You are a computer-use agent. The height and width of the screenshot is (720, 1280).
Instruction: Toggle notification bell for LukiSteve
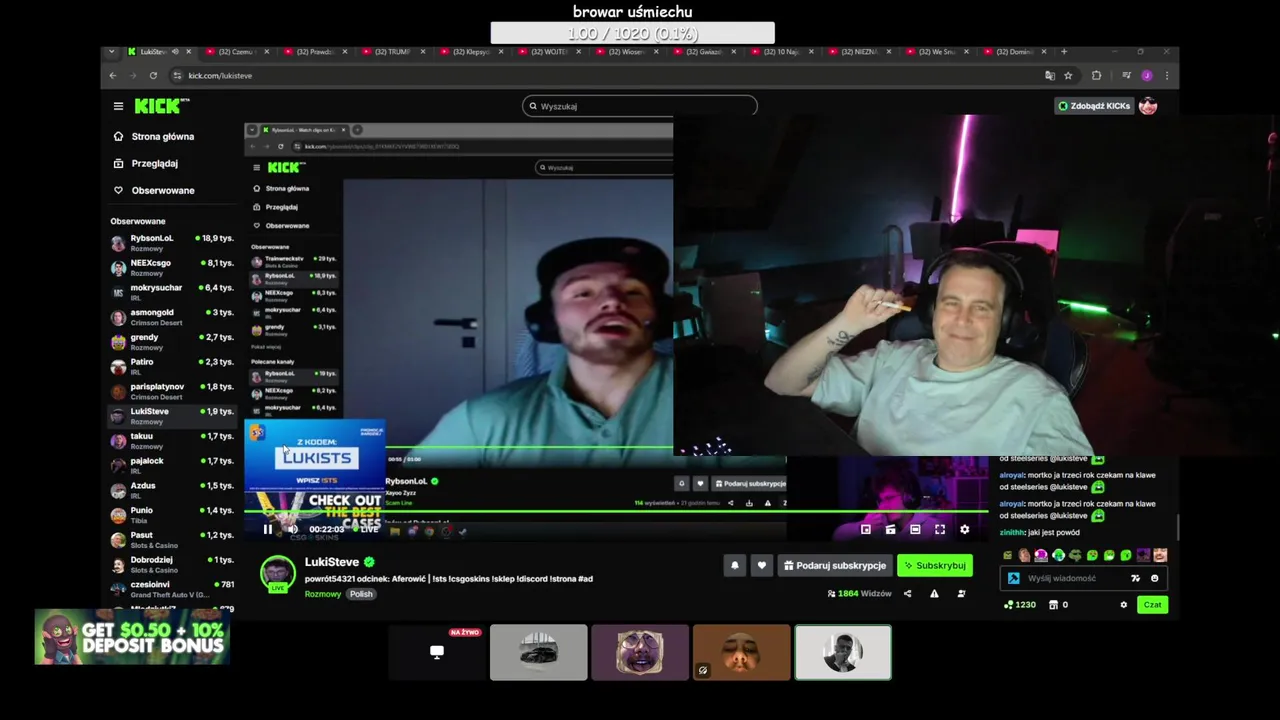click(x=734, y=565)
